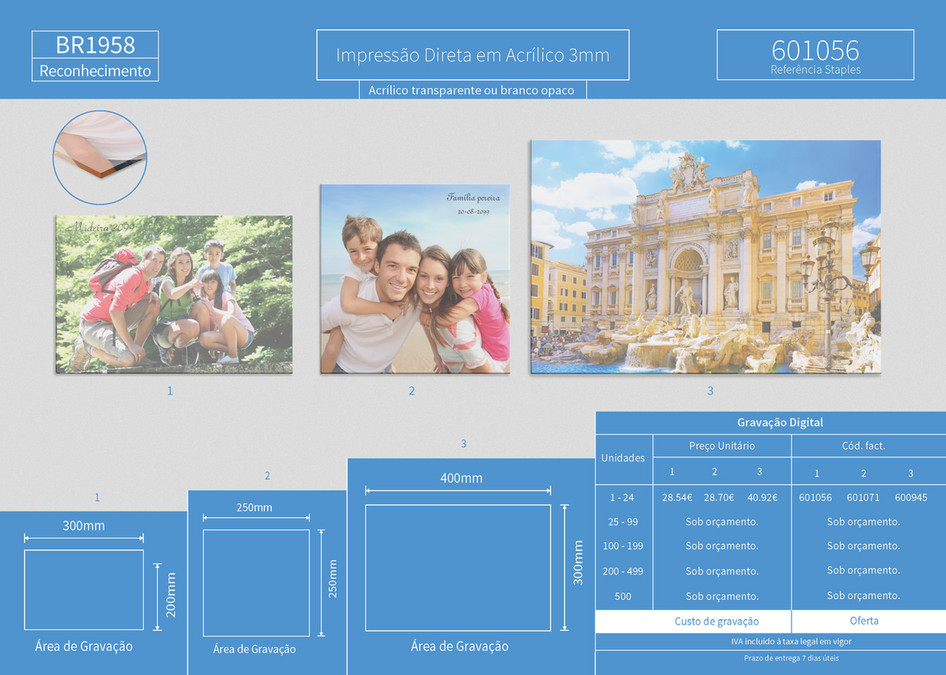Select the Acrílico transparente ou branco opaco subtitle

pos(472,90)
